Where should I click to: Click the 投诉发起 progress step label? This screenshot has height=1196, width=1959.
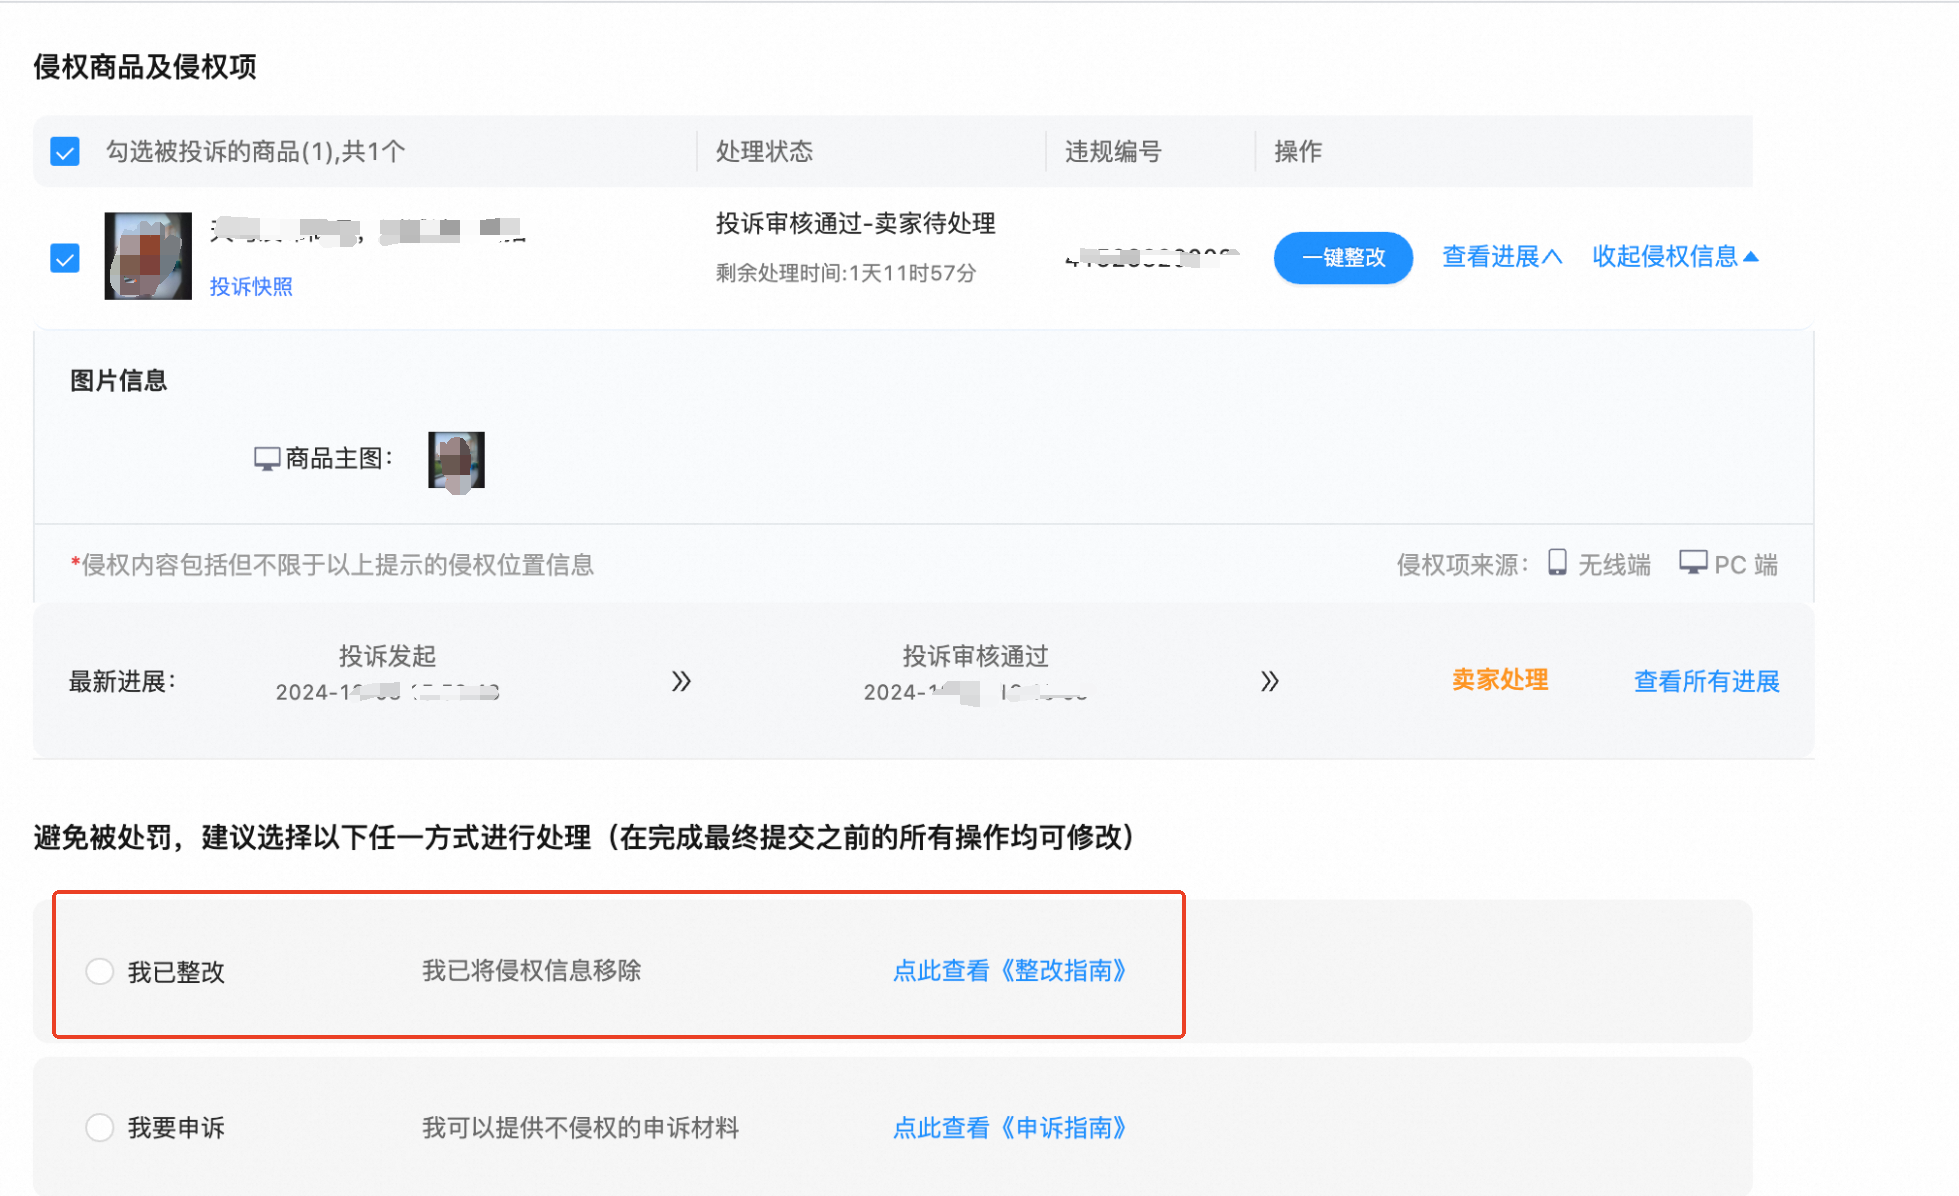(387, 656)
